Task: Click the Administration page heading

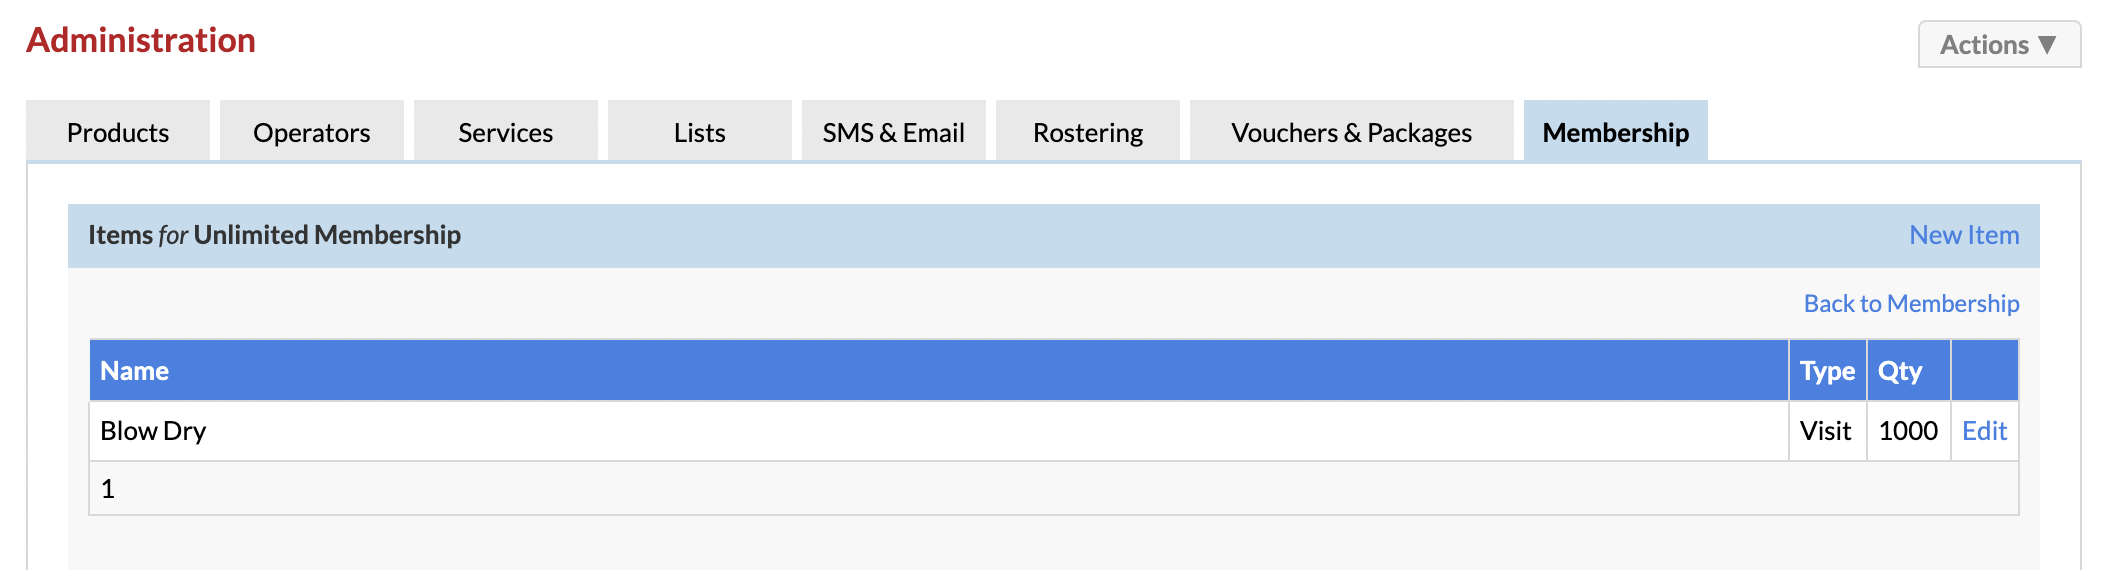Action: coord(141,40)
